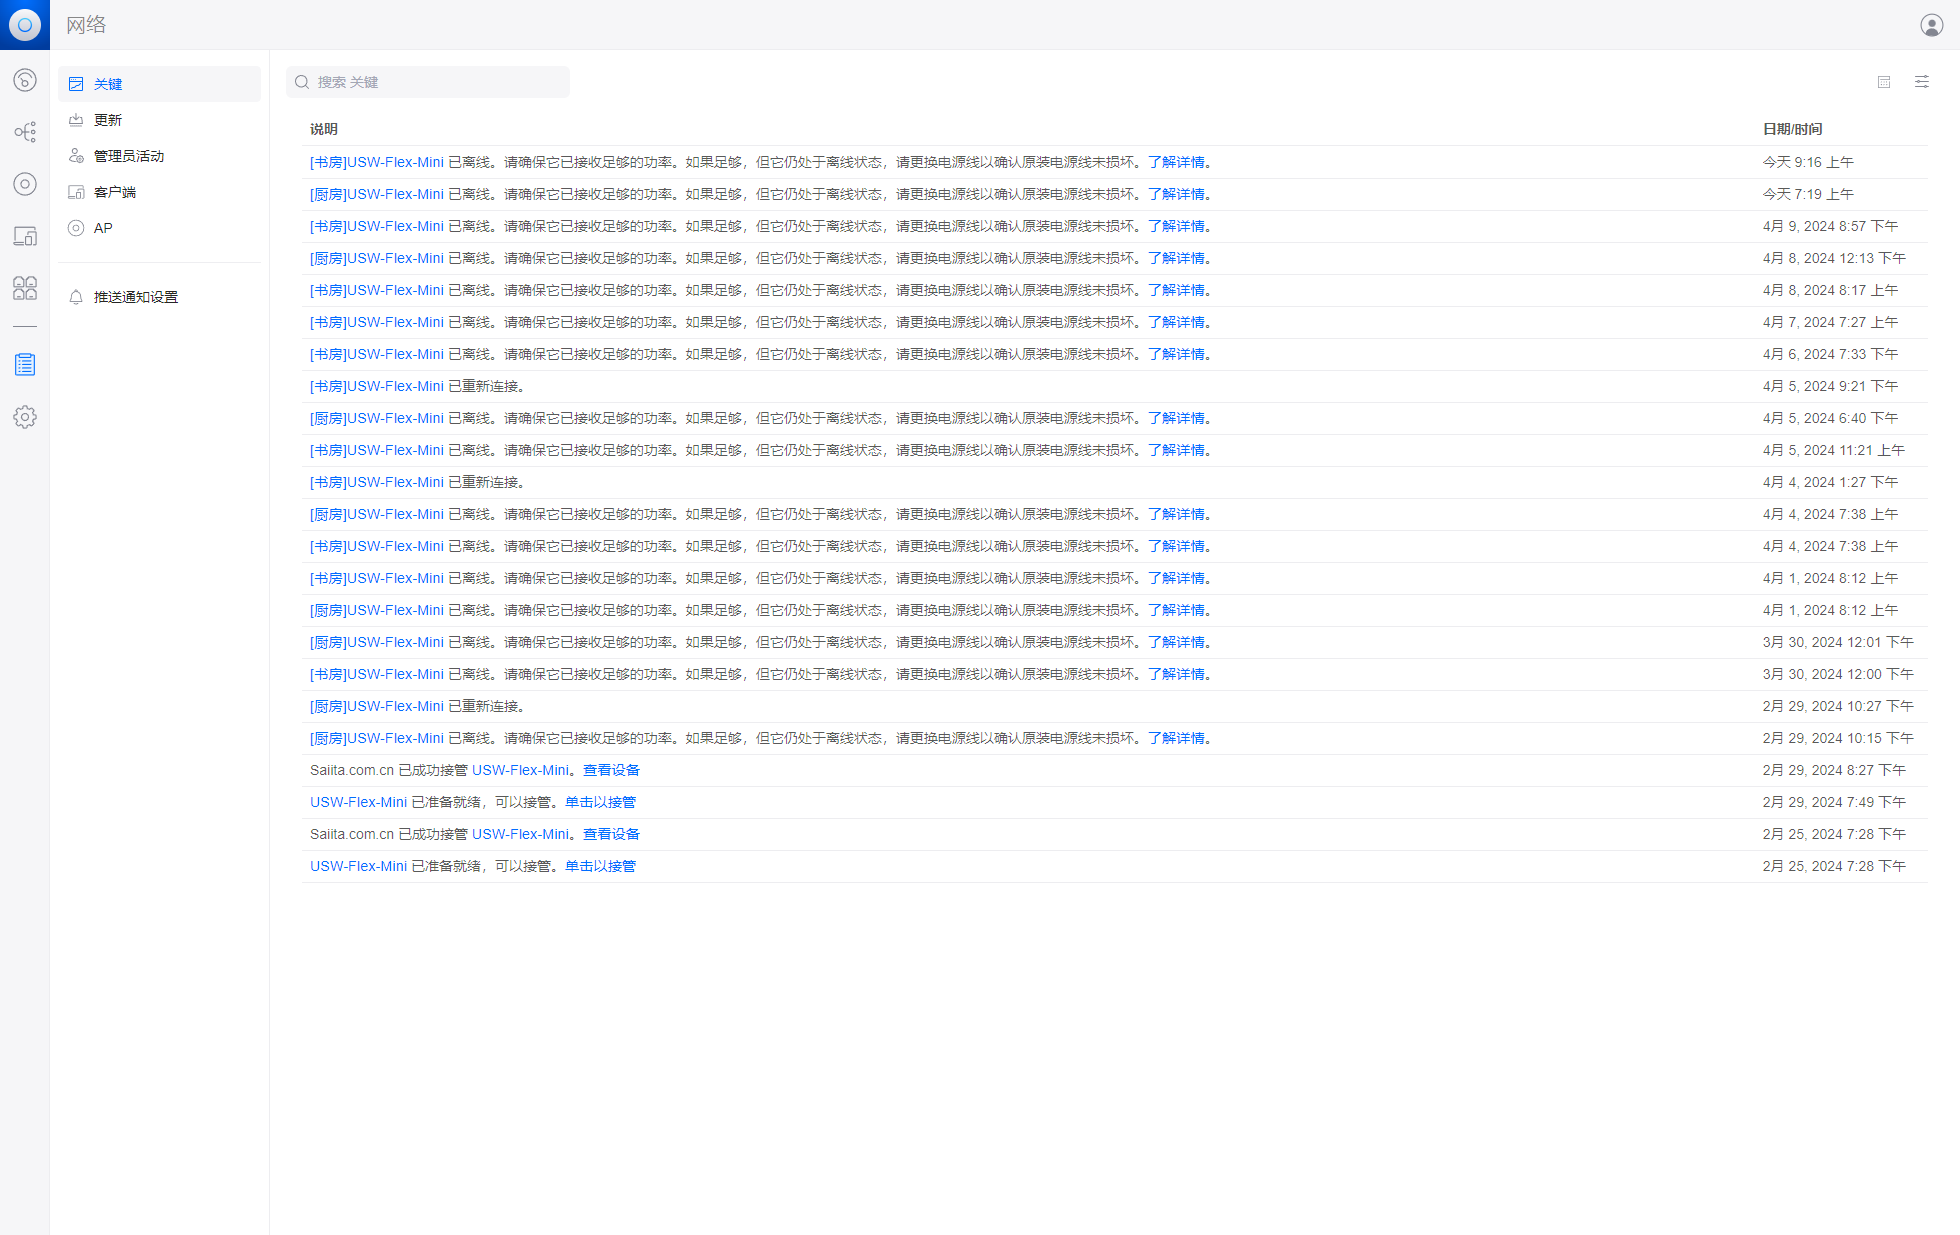Open the UniFi devices circle icon
Screen dimensions: 1960x1235
click(x=25, y=184)
